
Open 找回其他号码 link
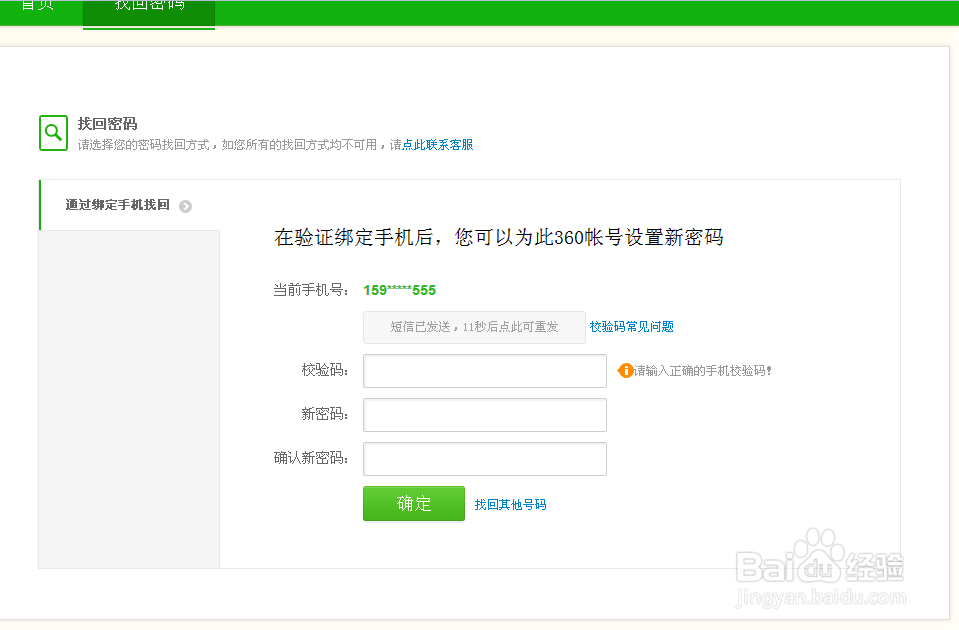pyautogui.click(x=510, y=505)
